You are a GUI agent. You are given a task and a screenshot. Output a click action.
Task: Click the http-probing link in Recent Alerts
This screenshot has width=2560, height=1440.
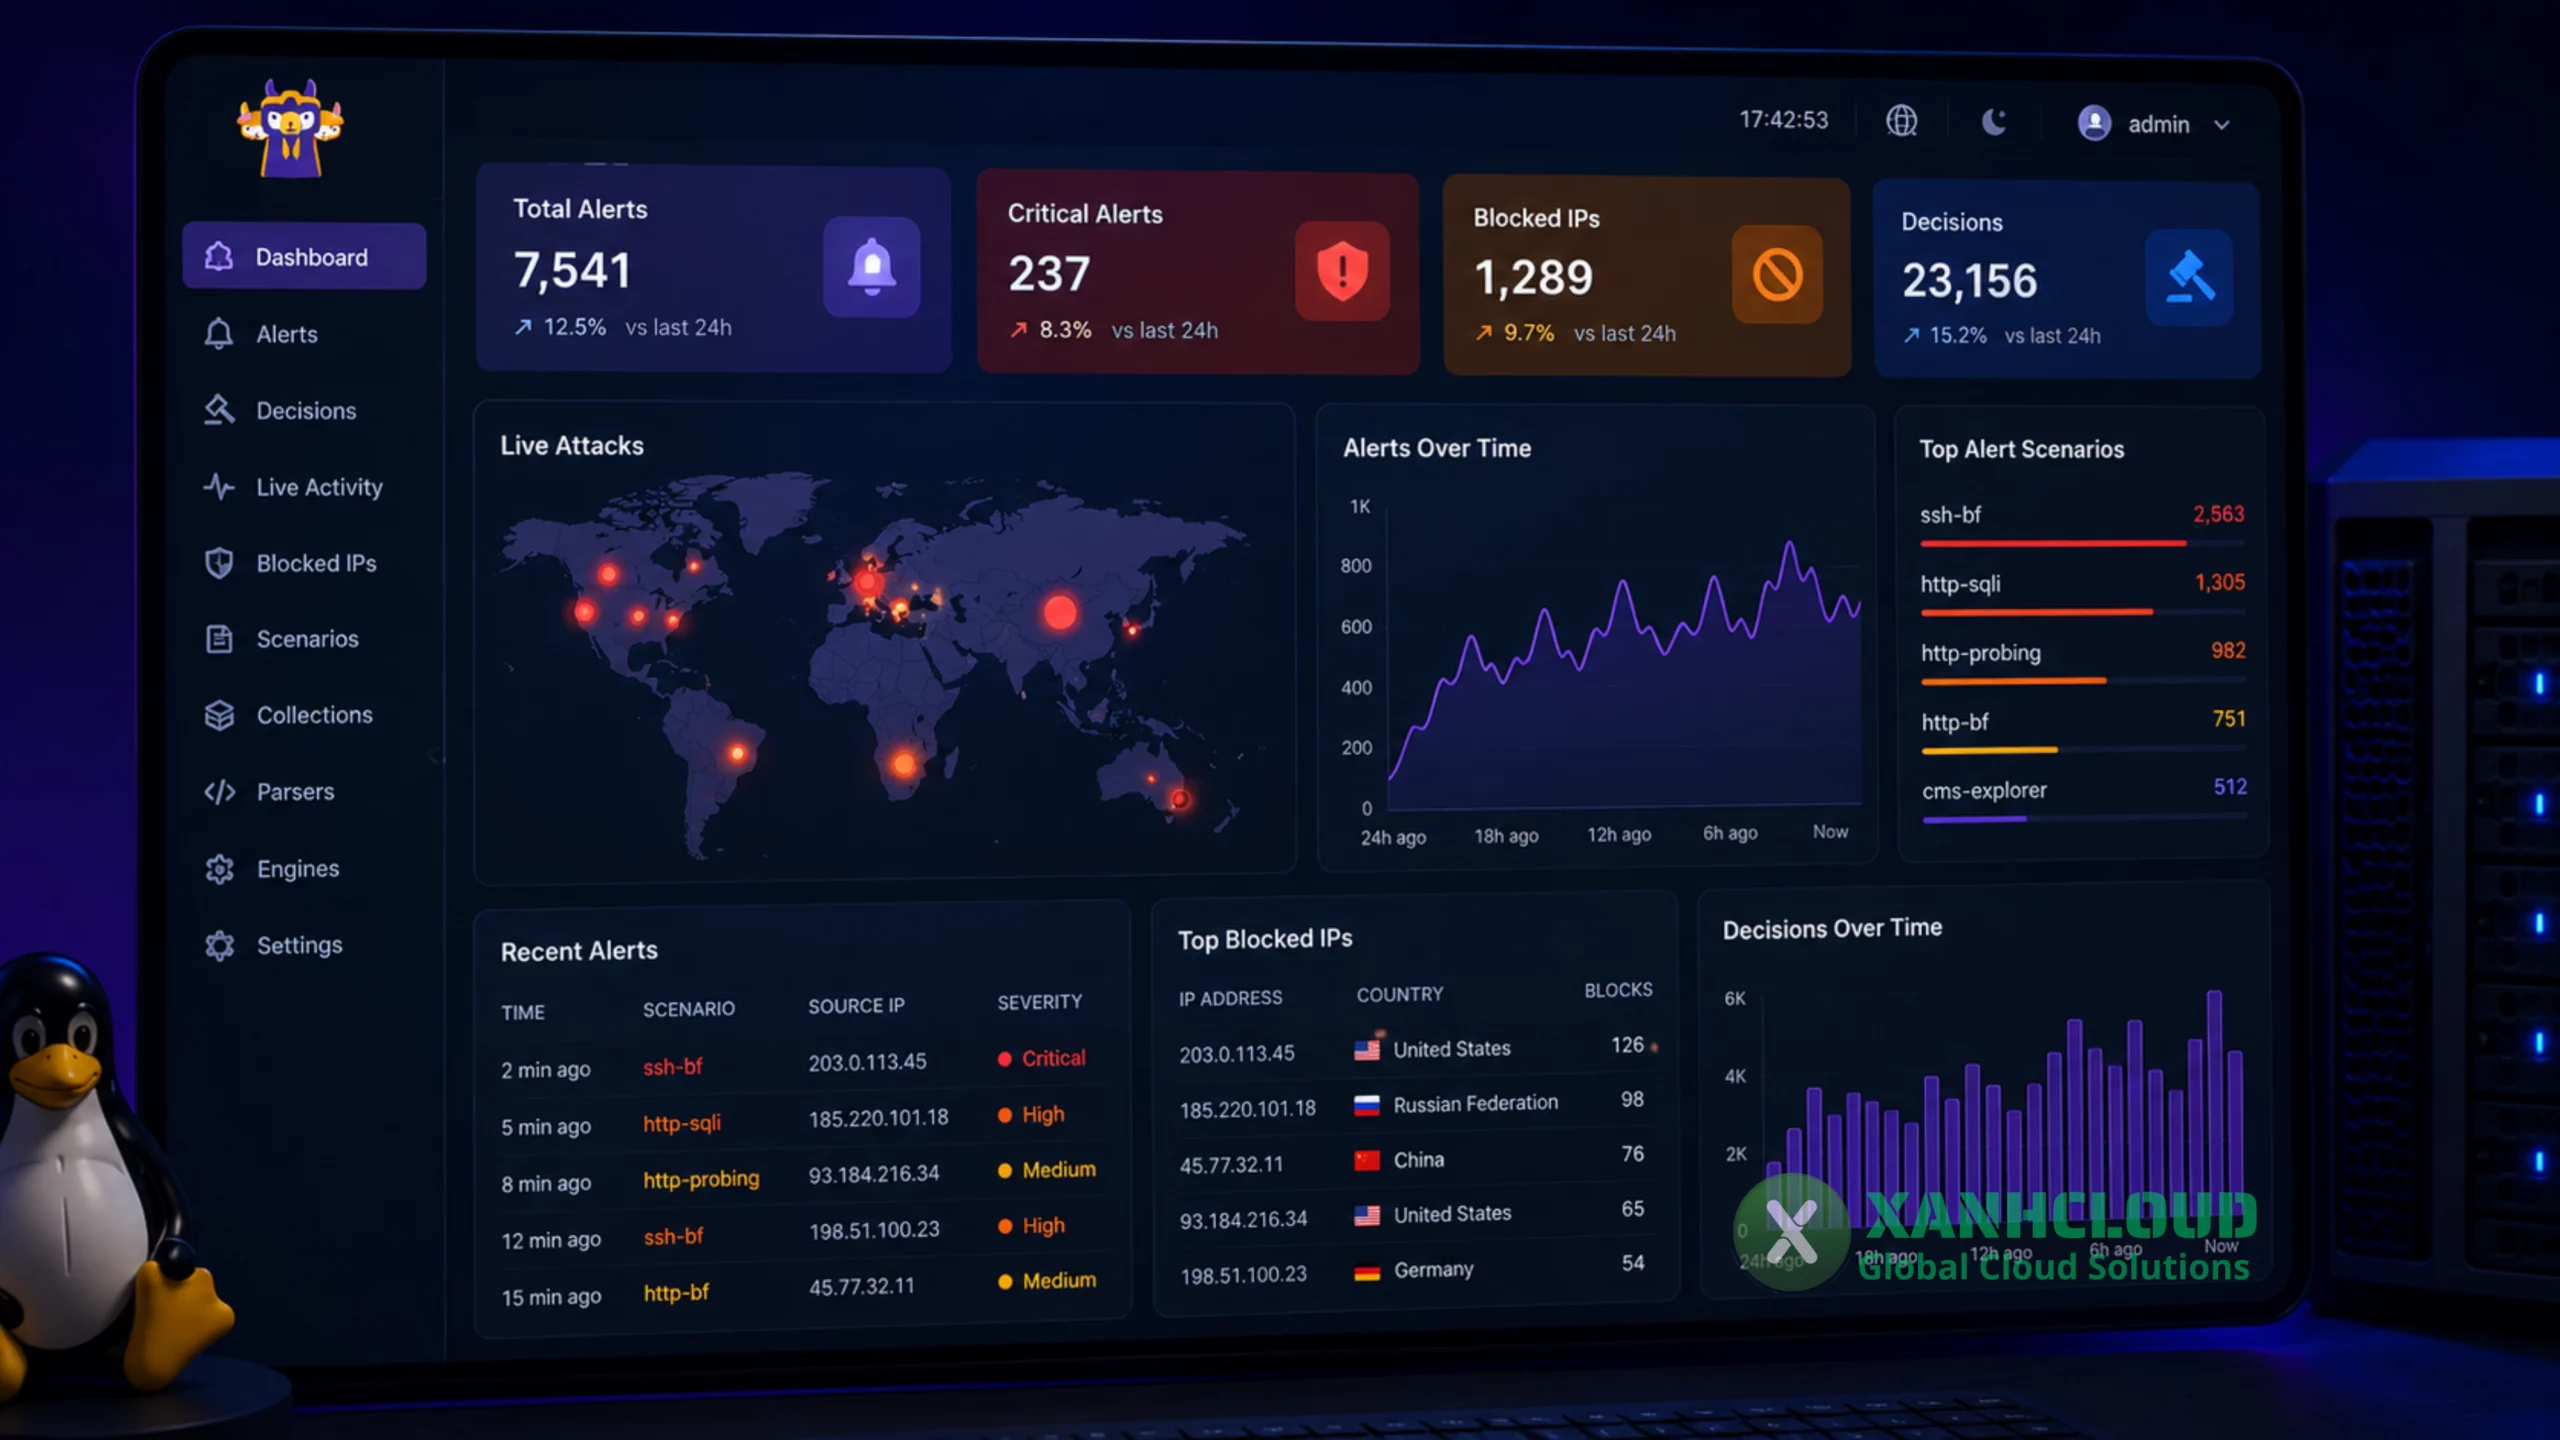701,1180
